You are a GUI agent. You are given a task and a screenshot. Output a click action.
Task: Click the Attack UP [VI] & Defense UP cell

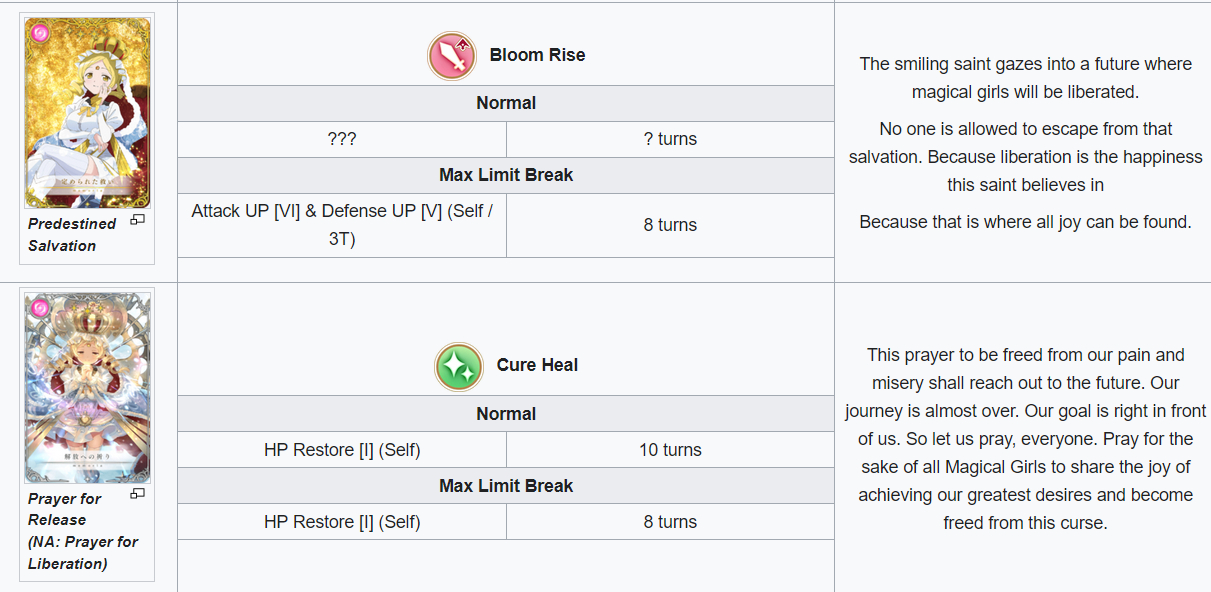(342, 225)
